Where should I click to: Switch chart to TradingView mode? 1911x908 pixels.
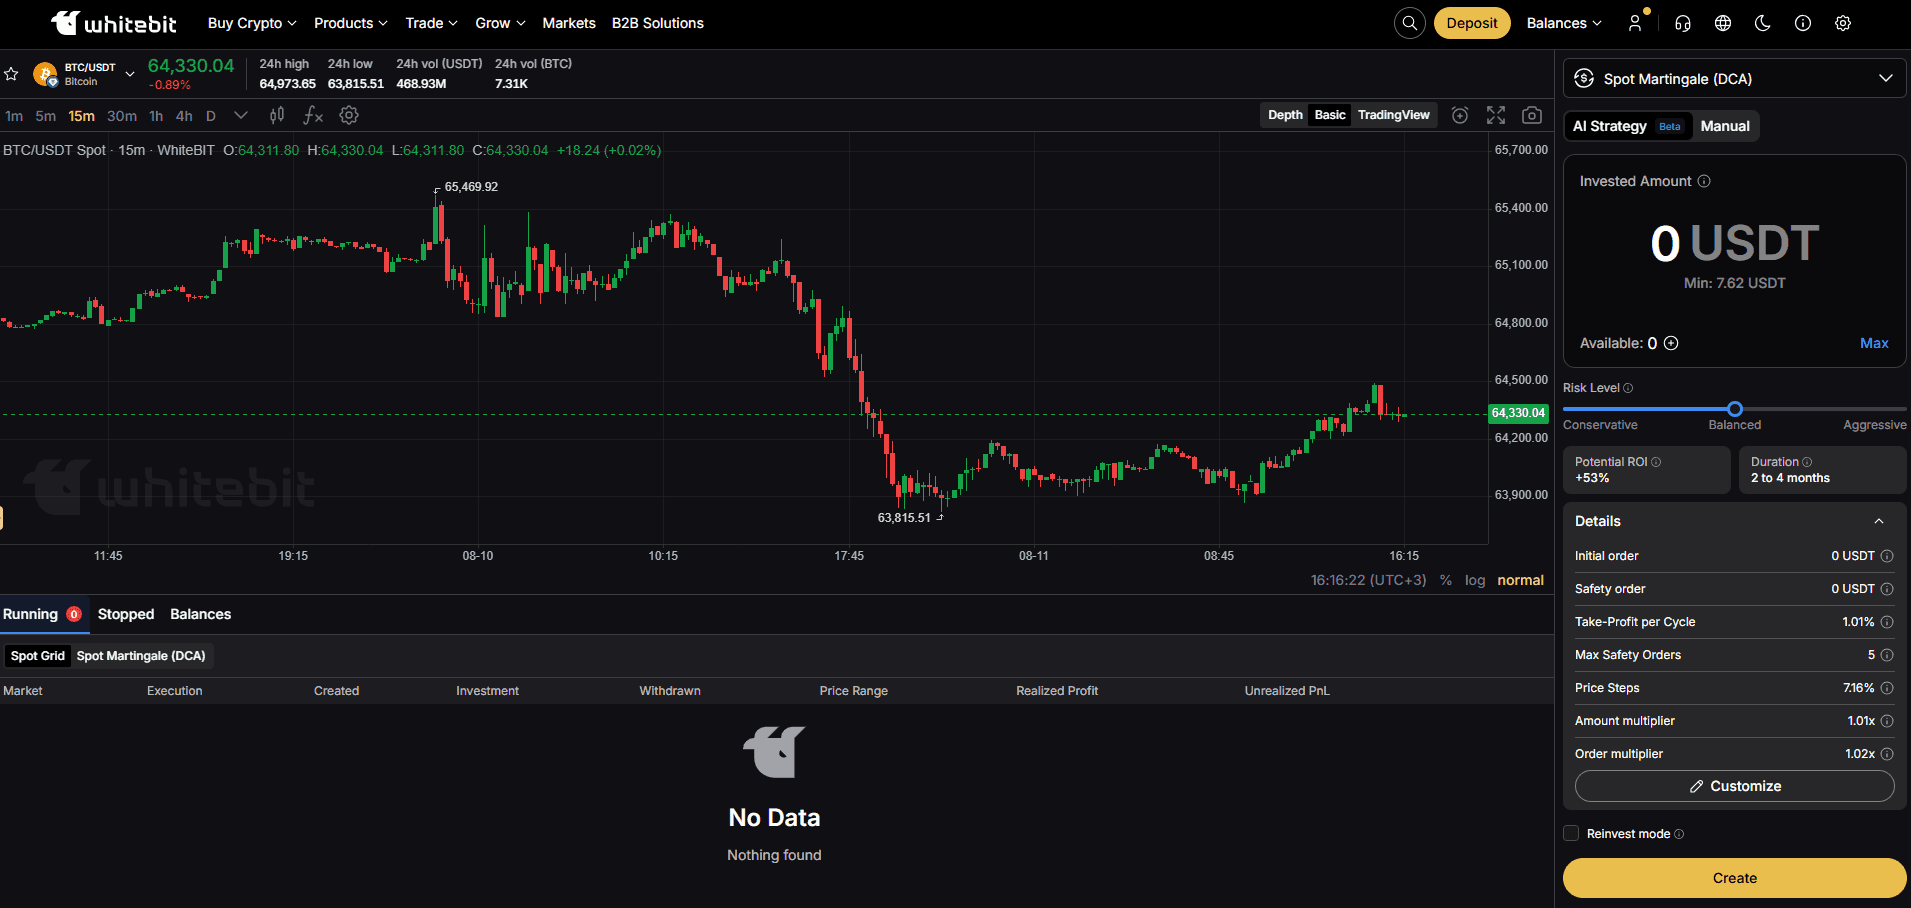pyautogui.click(x=1394, y=115)
